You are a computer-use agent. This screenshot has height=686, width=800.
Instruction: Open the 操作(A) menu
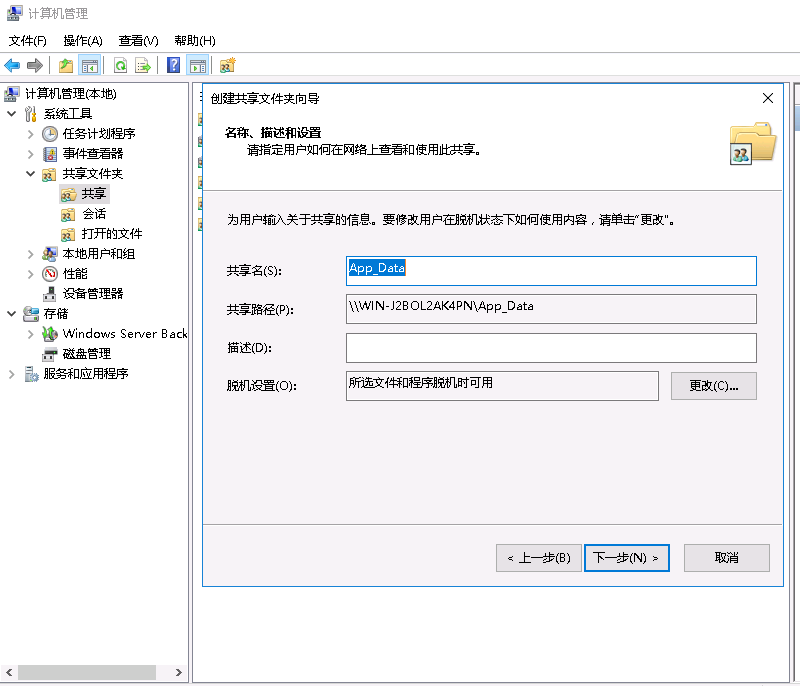click(83, 41)
